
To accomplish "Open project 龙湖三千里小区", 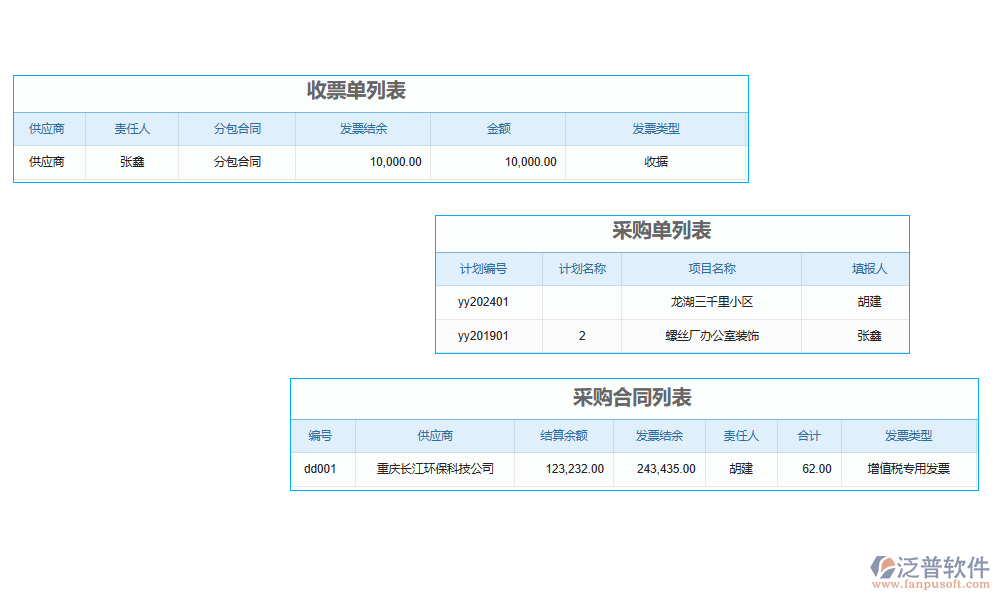I will (712, 302).
